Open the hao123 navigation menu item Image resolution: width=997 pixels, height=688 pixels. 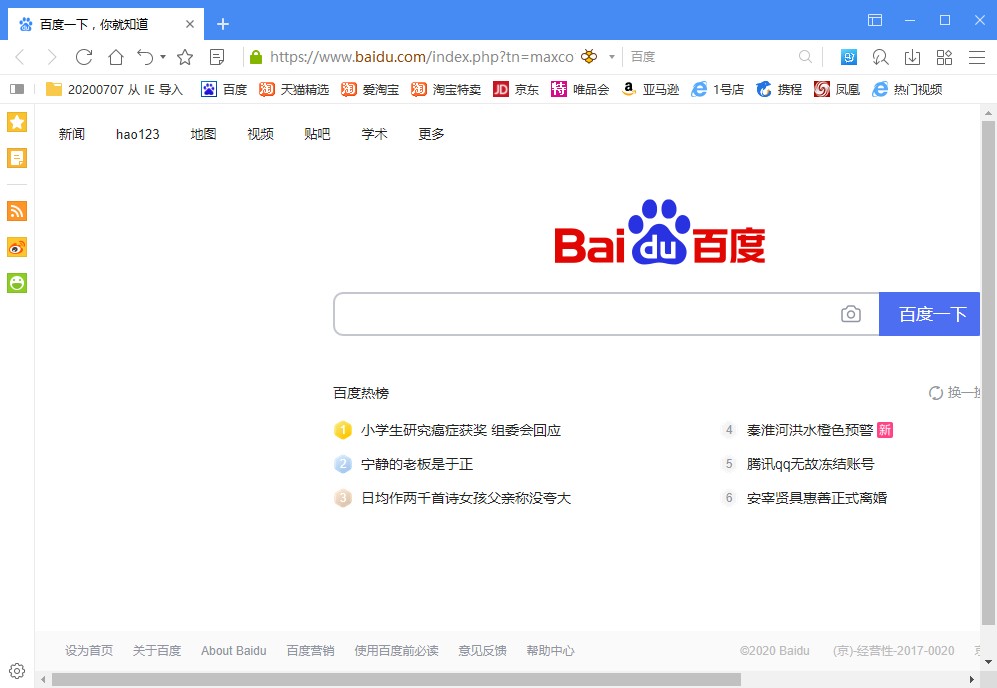(137, 134)
